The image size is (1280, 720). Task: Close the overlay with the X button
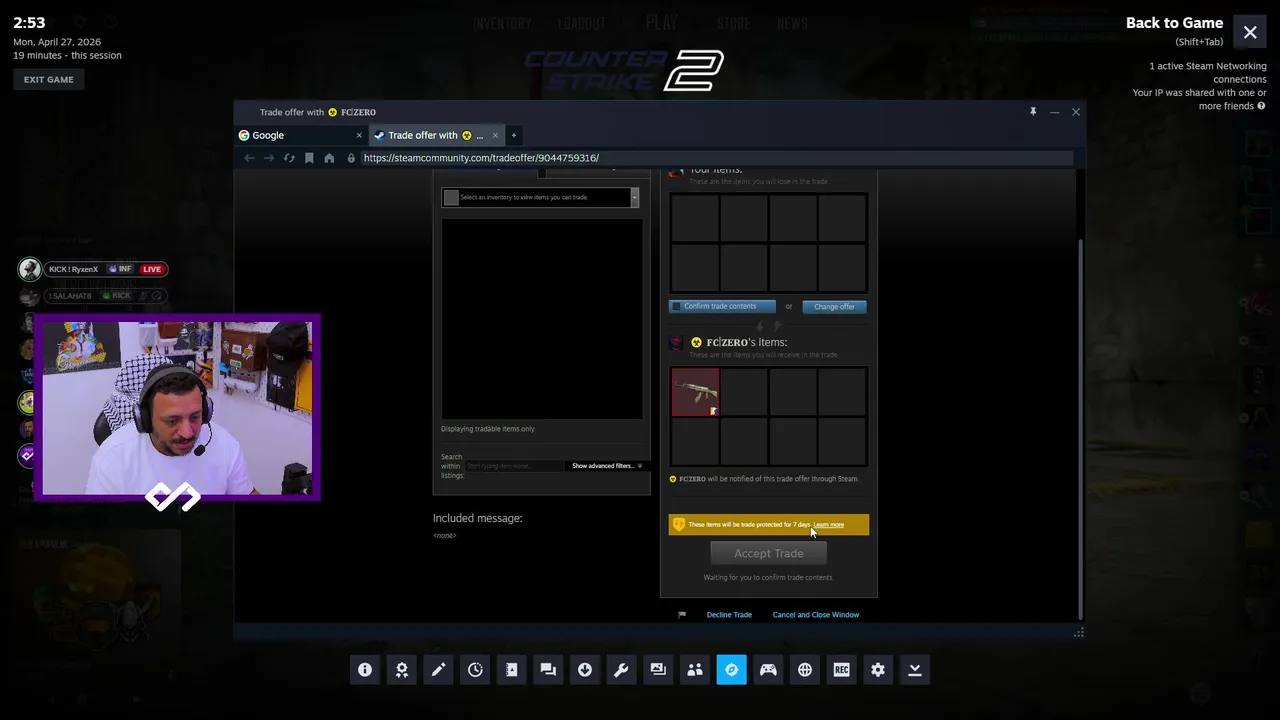click(1250, 32)
